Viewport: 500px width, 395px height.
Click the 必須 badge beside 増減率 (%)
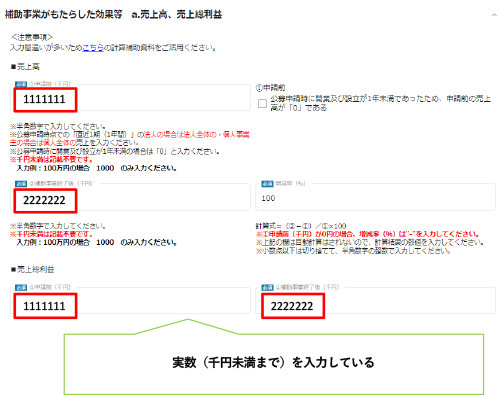click(x=267, y=184)
